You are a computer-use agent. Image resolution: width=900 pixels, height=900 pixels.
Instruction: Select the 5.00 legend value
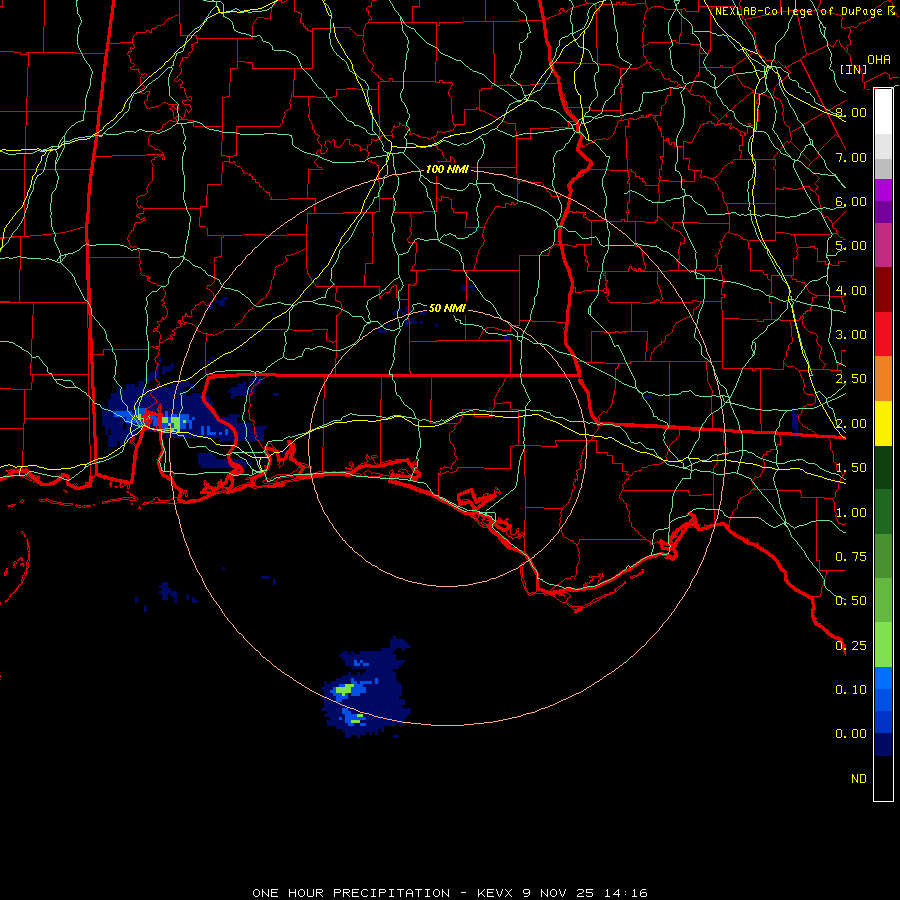(x=851, y=246)
